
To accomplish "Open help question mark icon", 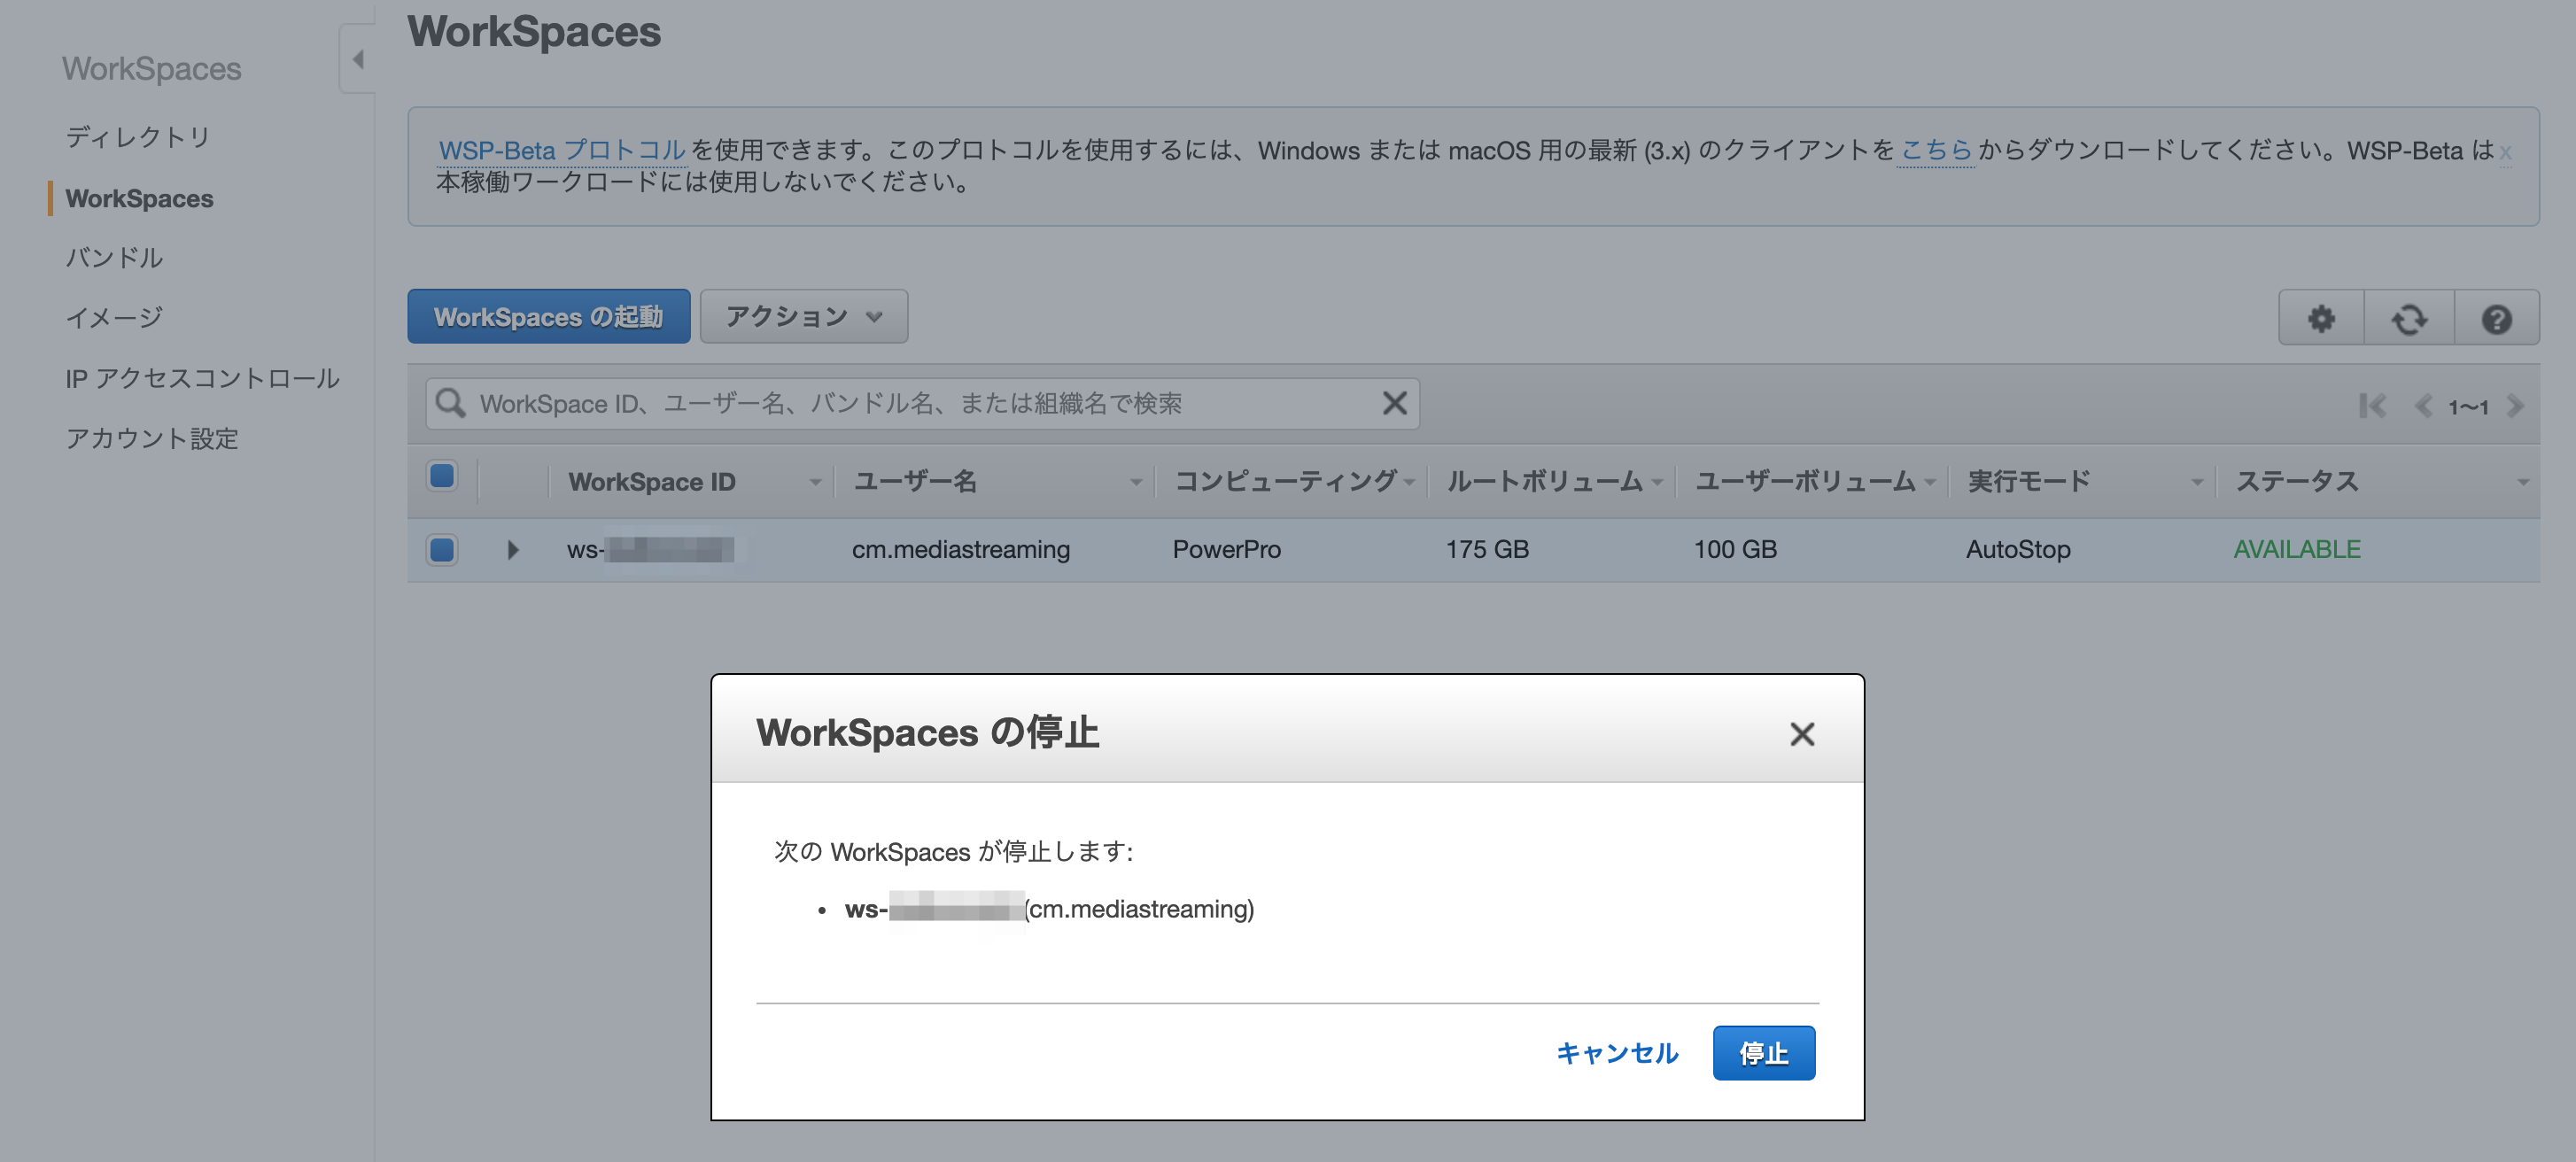I will 2496,318.
